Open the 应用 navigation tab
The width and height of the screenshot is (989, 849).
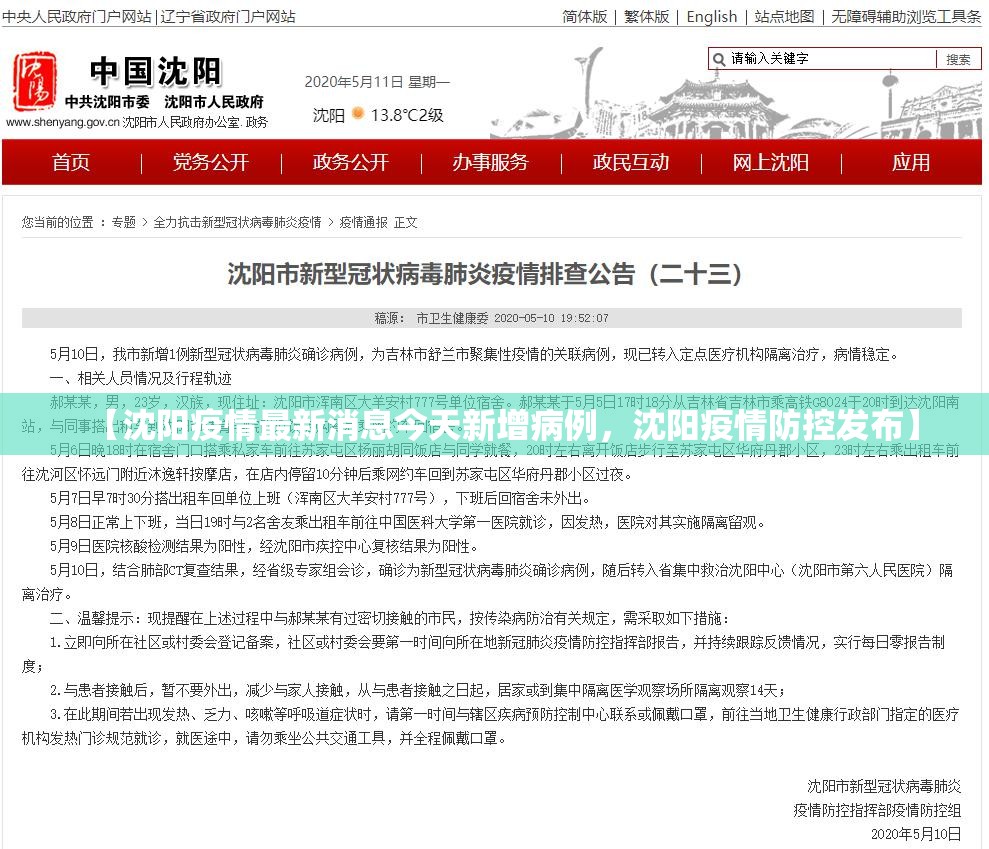pyautogui.click(x=910, y=163)
